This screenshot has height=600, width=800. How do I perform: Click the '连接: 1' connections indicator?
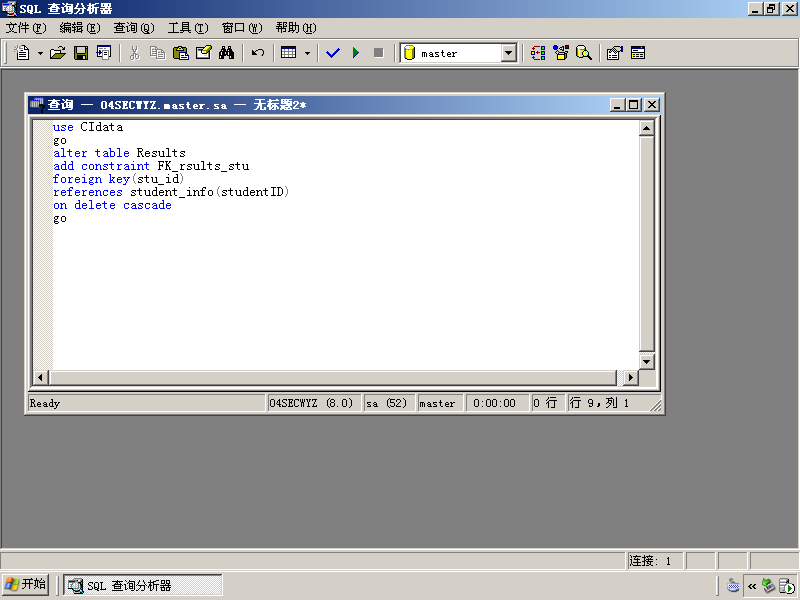[655, 561]
